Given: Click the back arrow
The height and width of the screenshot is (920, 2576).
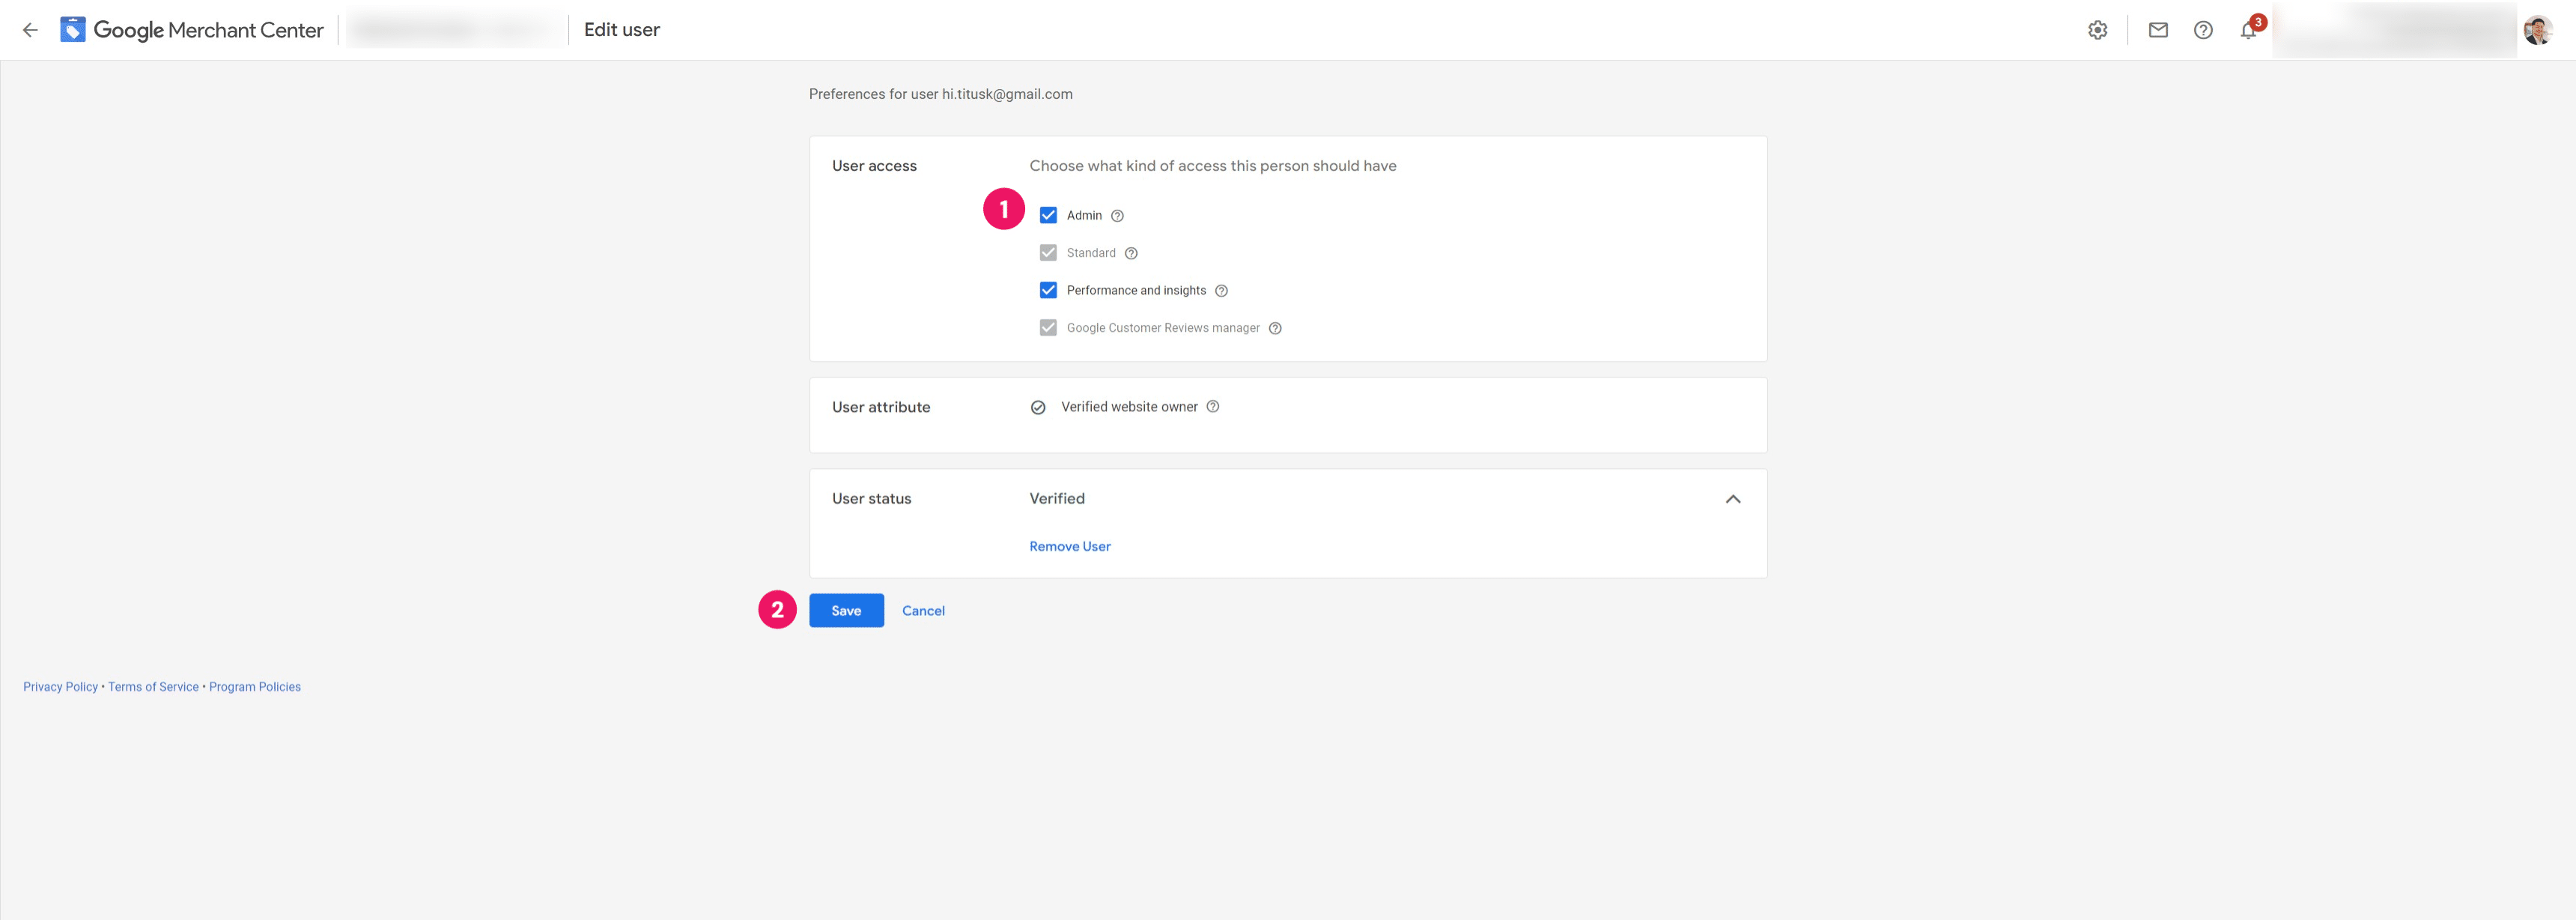Looking at the screenshot, I should pyautogui.click(x=30, y=30).
